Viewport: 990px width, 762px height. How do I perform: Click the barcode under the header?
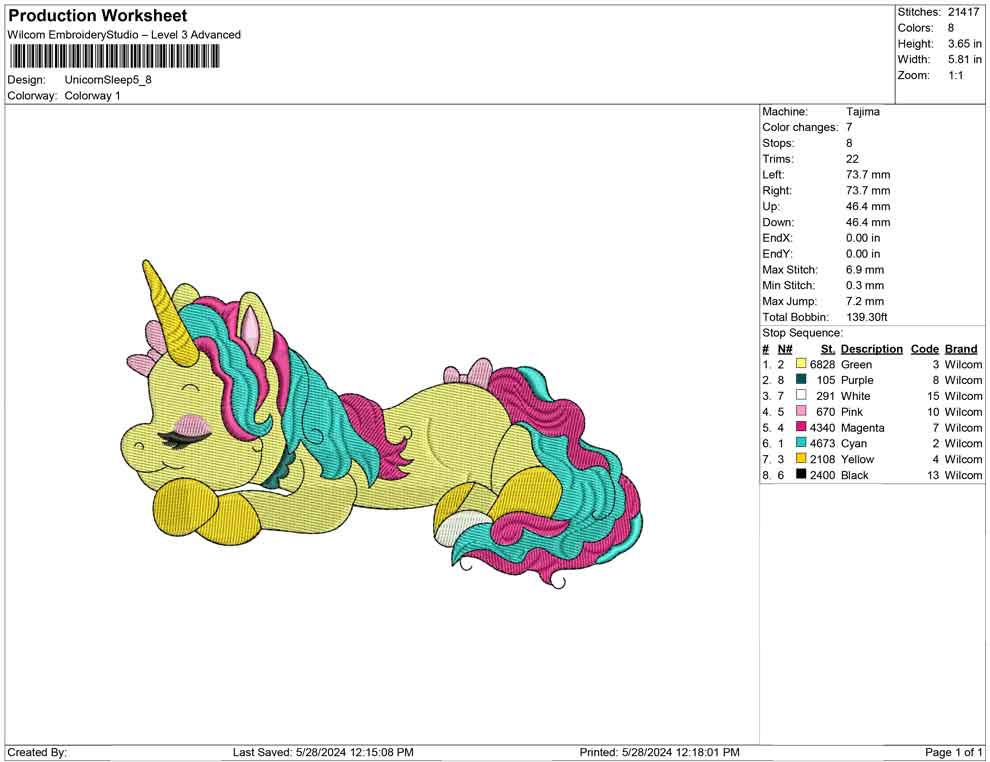(114, 57)
